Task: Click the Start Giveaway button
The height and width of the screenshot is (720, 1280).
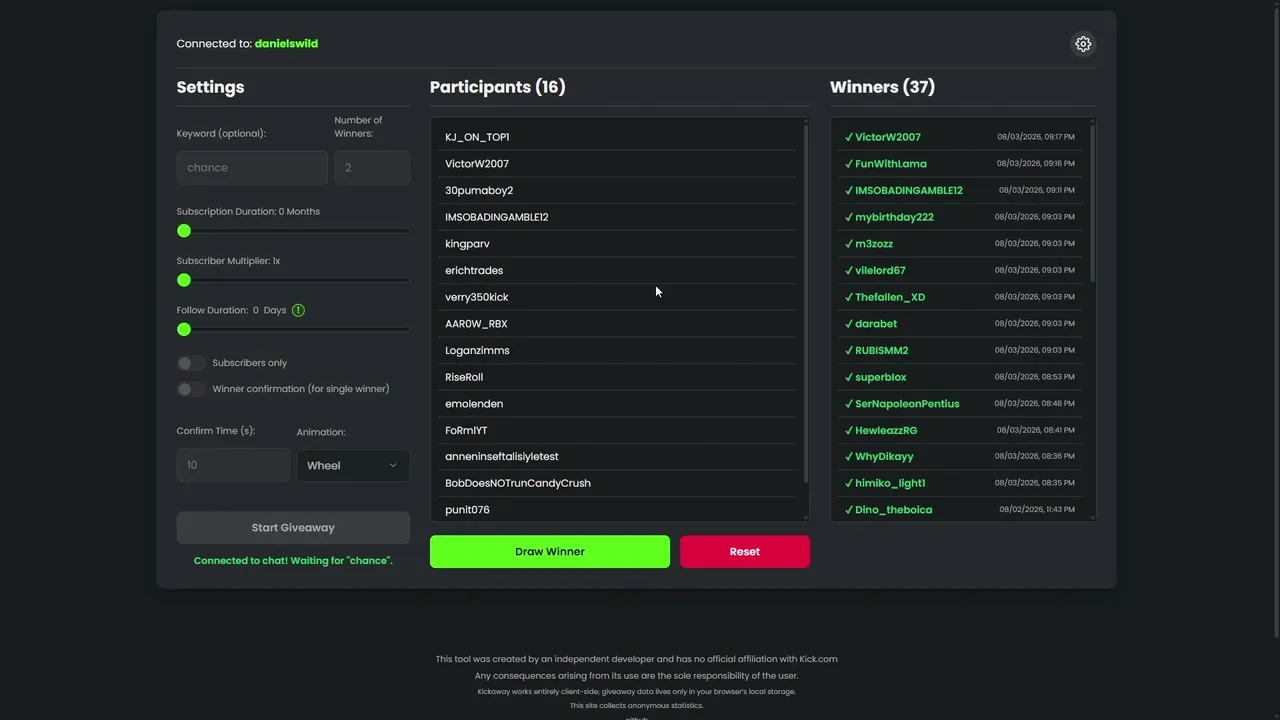Action: pos(293,528)
